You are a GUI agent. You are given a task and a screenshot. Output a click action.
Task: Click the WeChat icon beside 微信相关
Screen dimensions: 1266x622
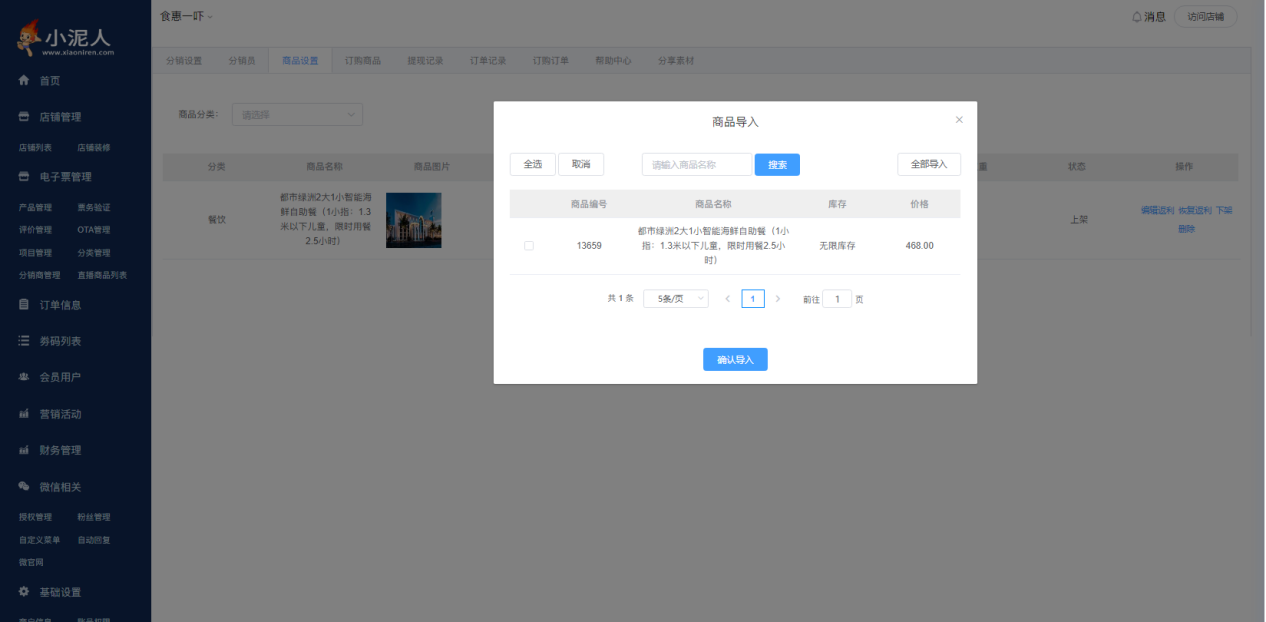(x=24, y=486)
